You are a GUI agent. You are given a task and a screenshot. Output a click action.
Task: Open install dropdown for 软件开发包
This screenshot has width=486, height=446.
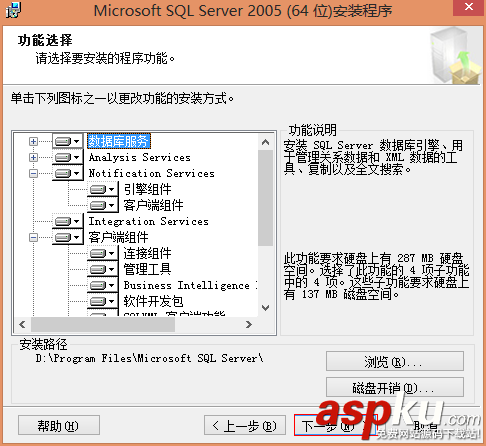pyautogui.click(x=103, y=301)
